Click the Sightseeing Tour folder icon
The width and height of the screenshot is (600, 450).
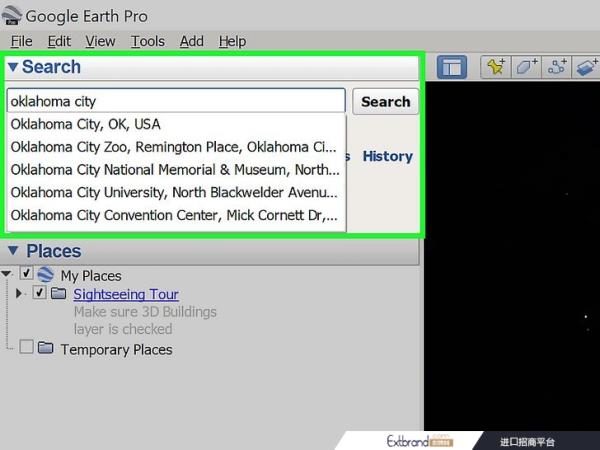click(x=59, y=293)
